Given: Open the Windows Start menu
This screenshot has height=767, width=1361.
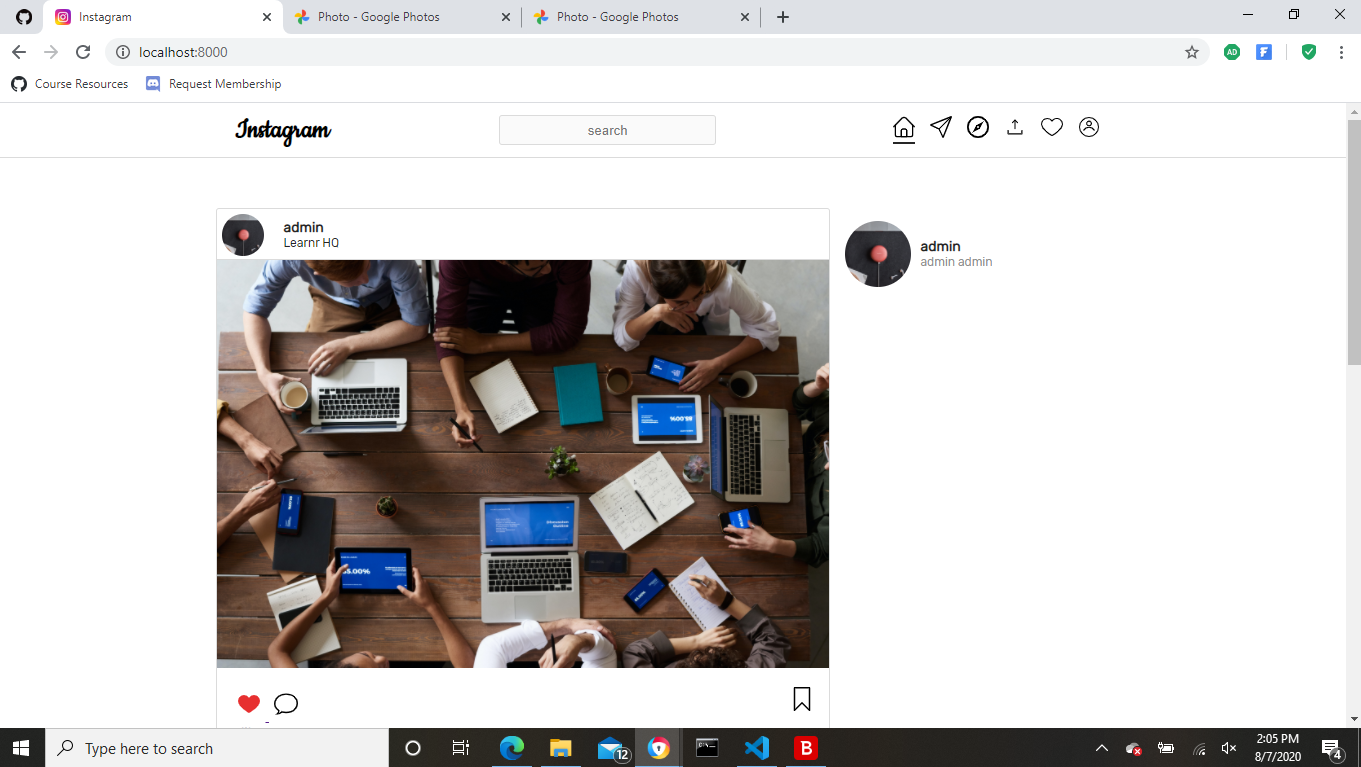Looking at the screenshot, I should tap(21, 748).
